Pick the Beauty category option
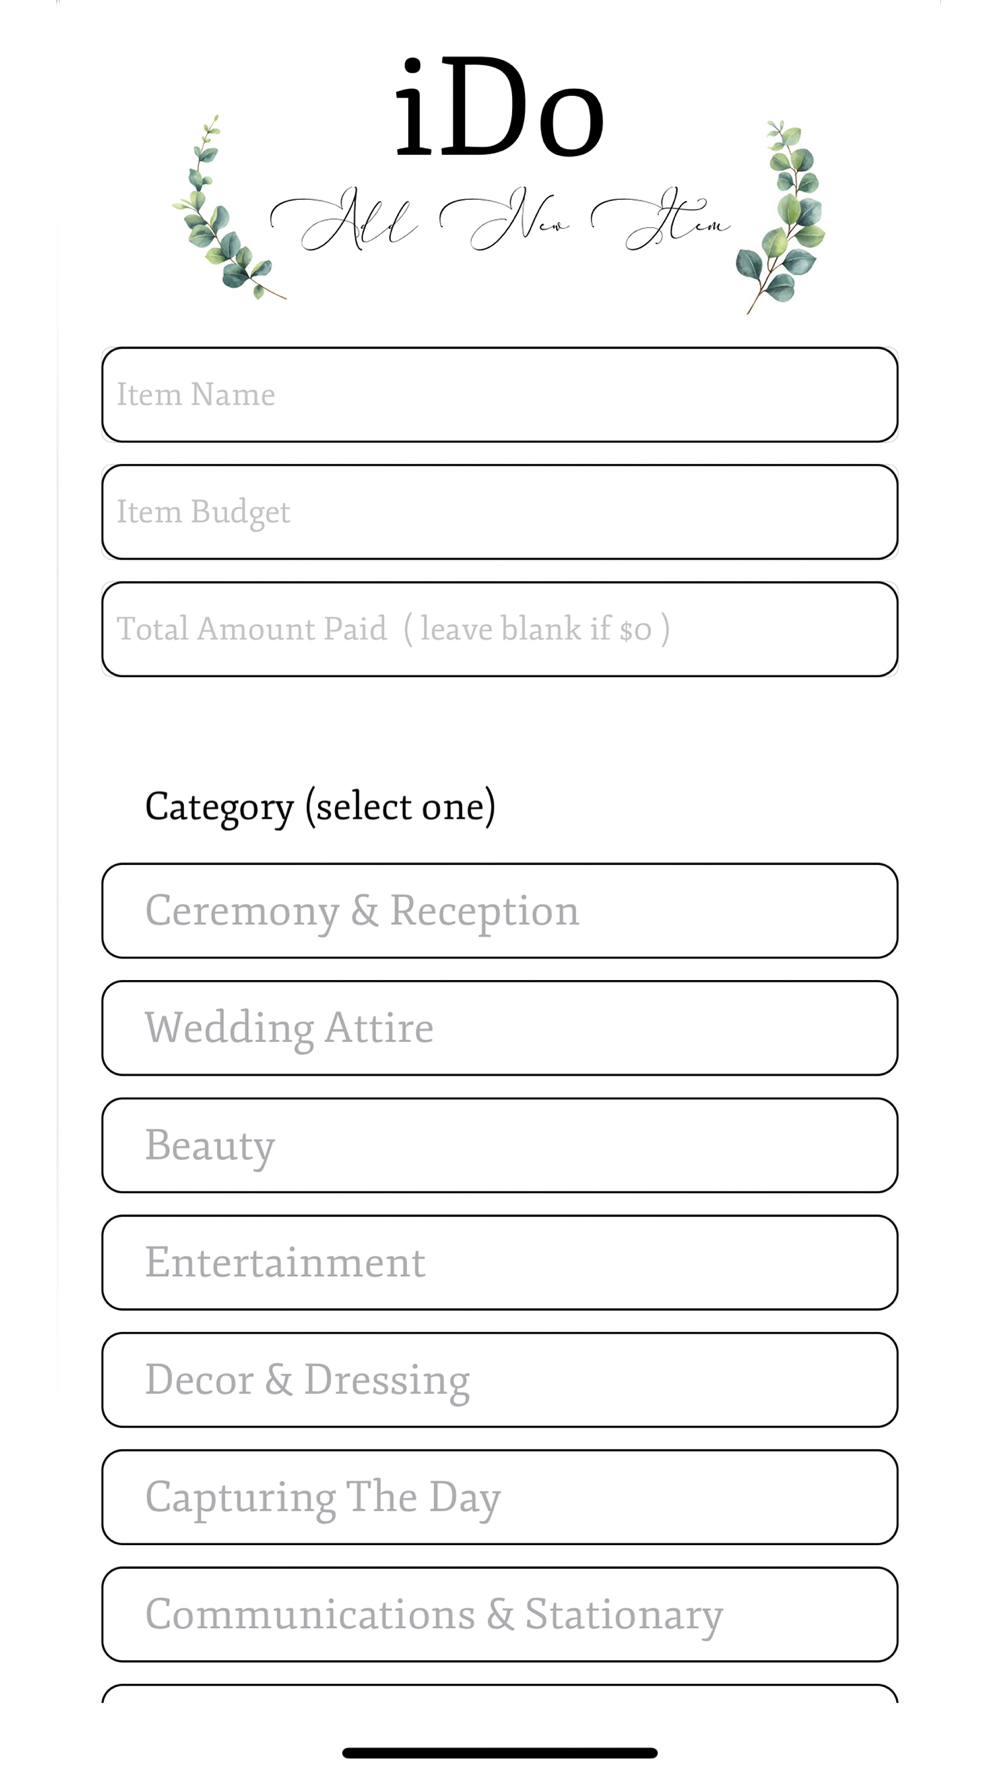 tap(499, 1145)
